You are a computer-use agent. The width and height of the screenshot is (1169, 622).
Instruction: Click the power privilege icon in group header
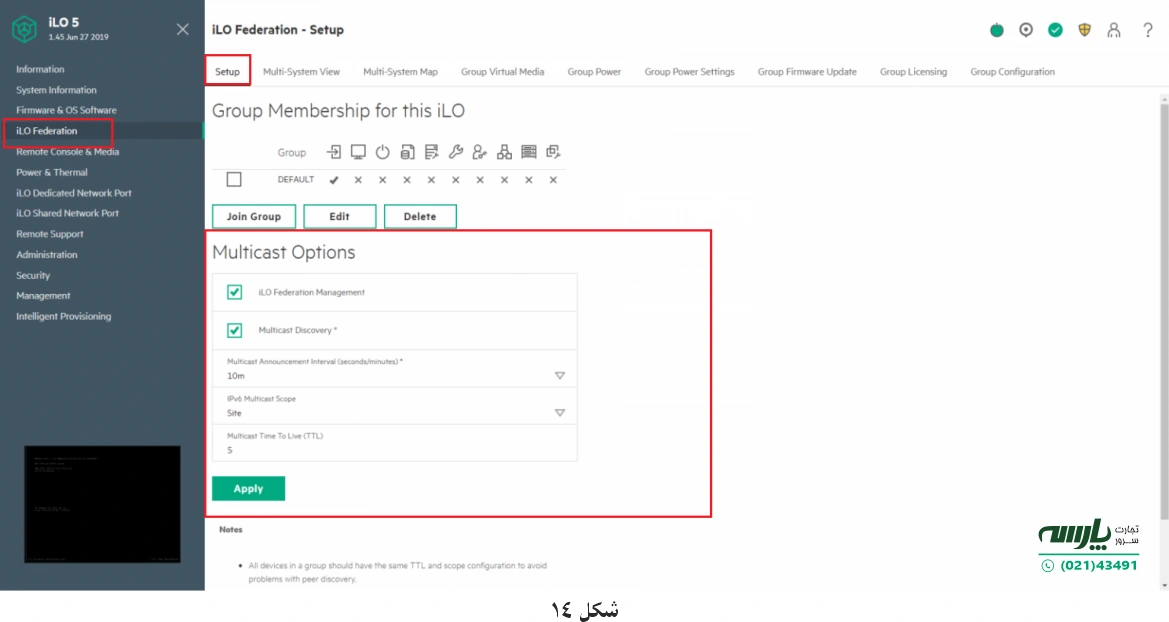click(384, 151)
